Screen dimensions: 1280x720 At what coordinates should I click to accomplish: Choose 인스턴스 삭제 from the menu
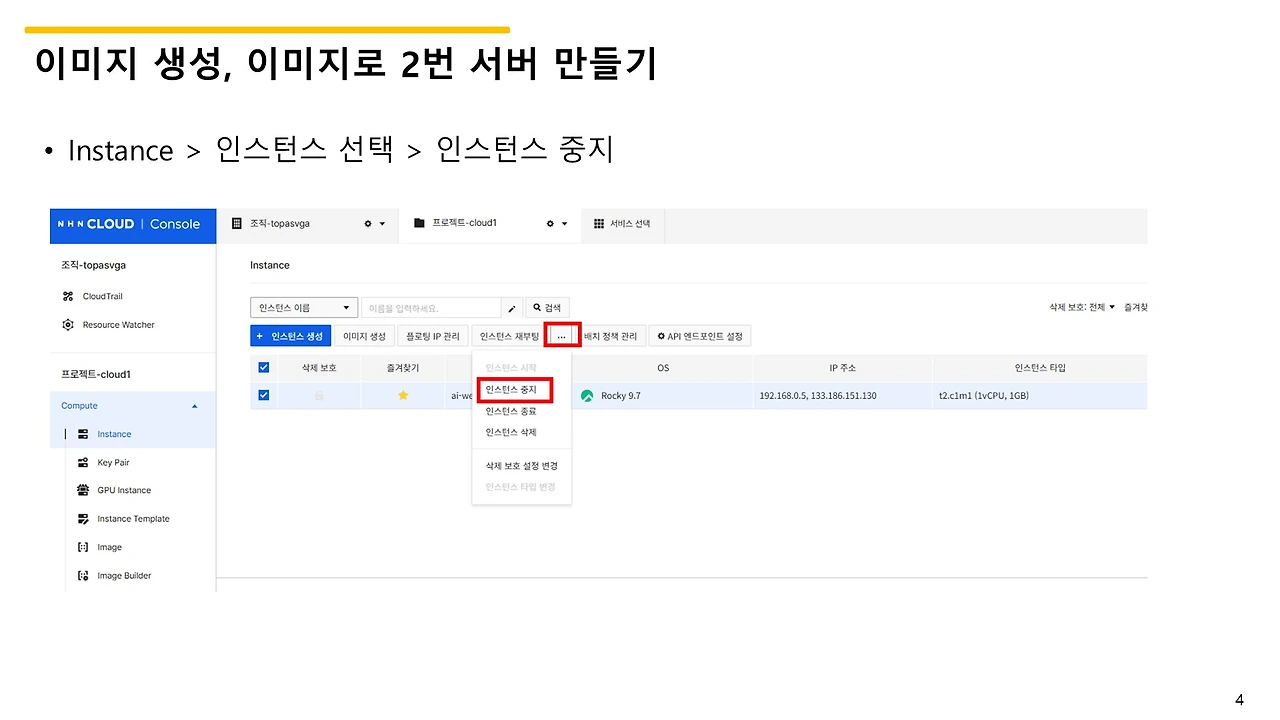pyautogui.click(x=511, y=432)
